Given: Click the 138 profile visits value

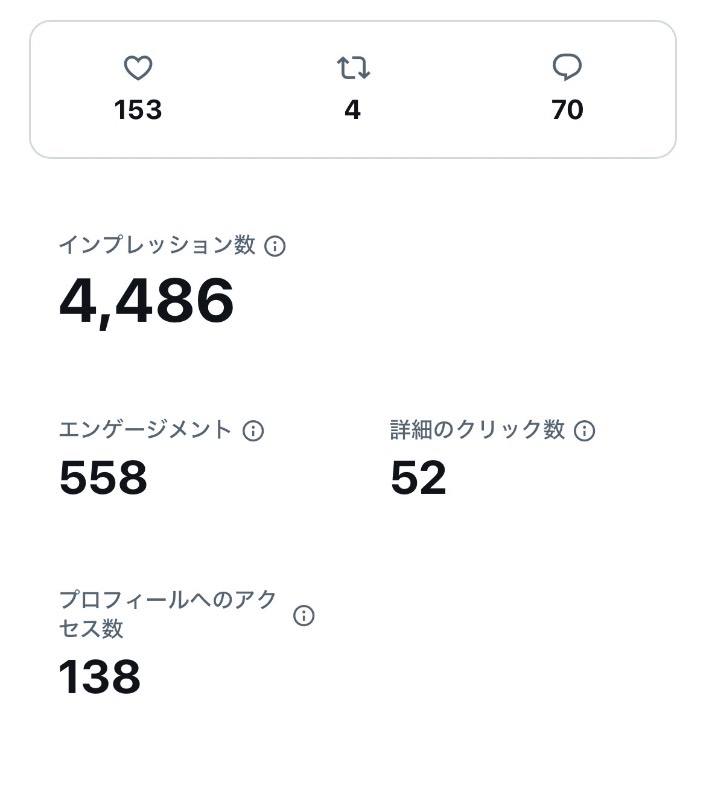Looking at the screenshot, I should click(99, 677).
